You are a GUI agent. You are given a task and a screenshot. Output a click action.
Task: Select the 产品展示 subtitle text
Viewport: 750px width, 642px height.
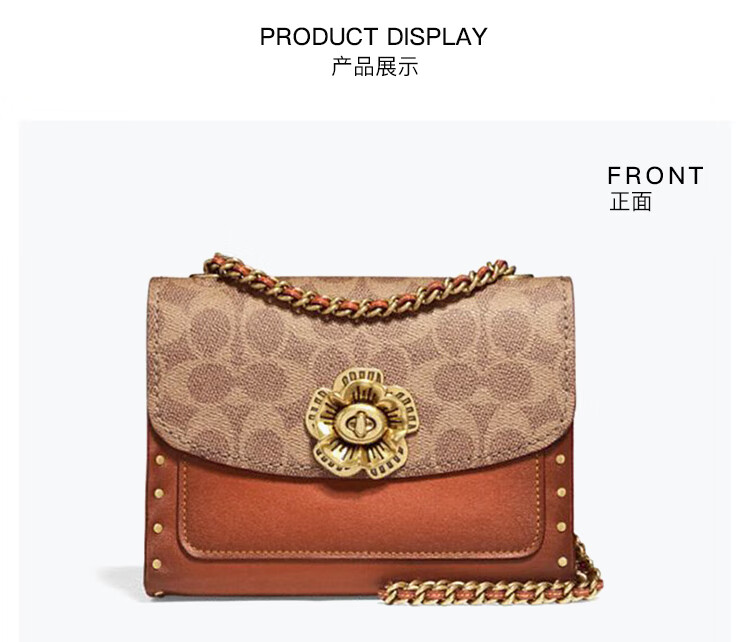pos(375,66)
